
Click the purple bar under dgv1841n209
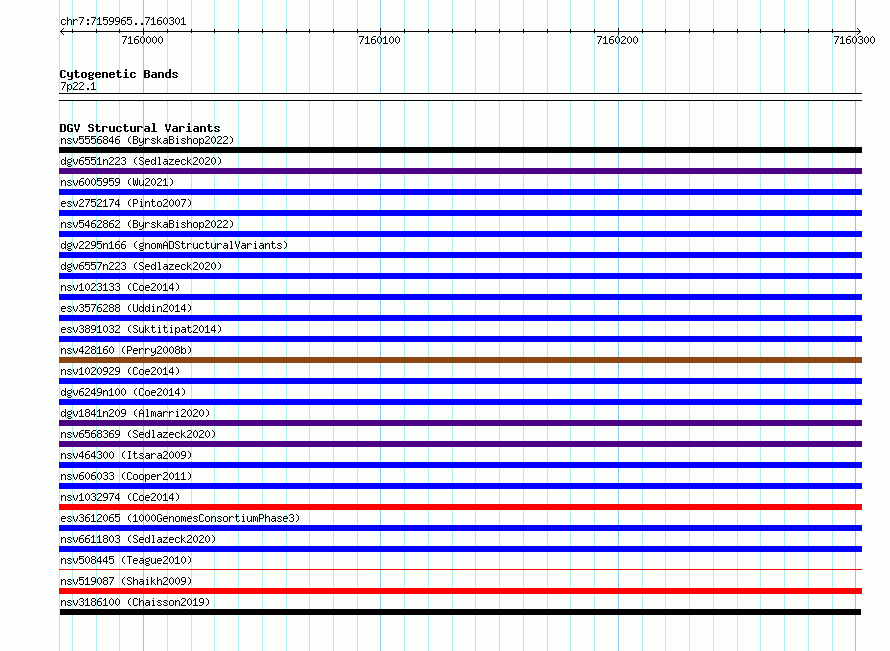(460, 423)
